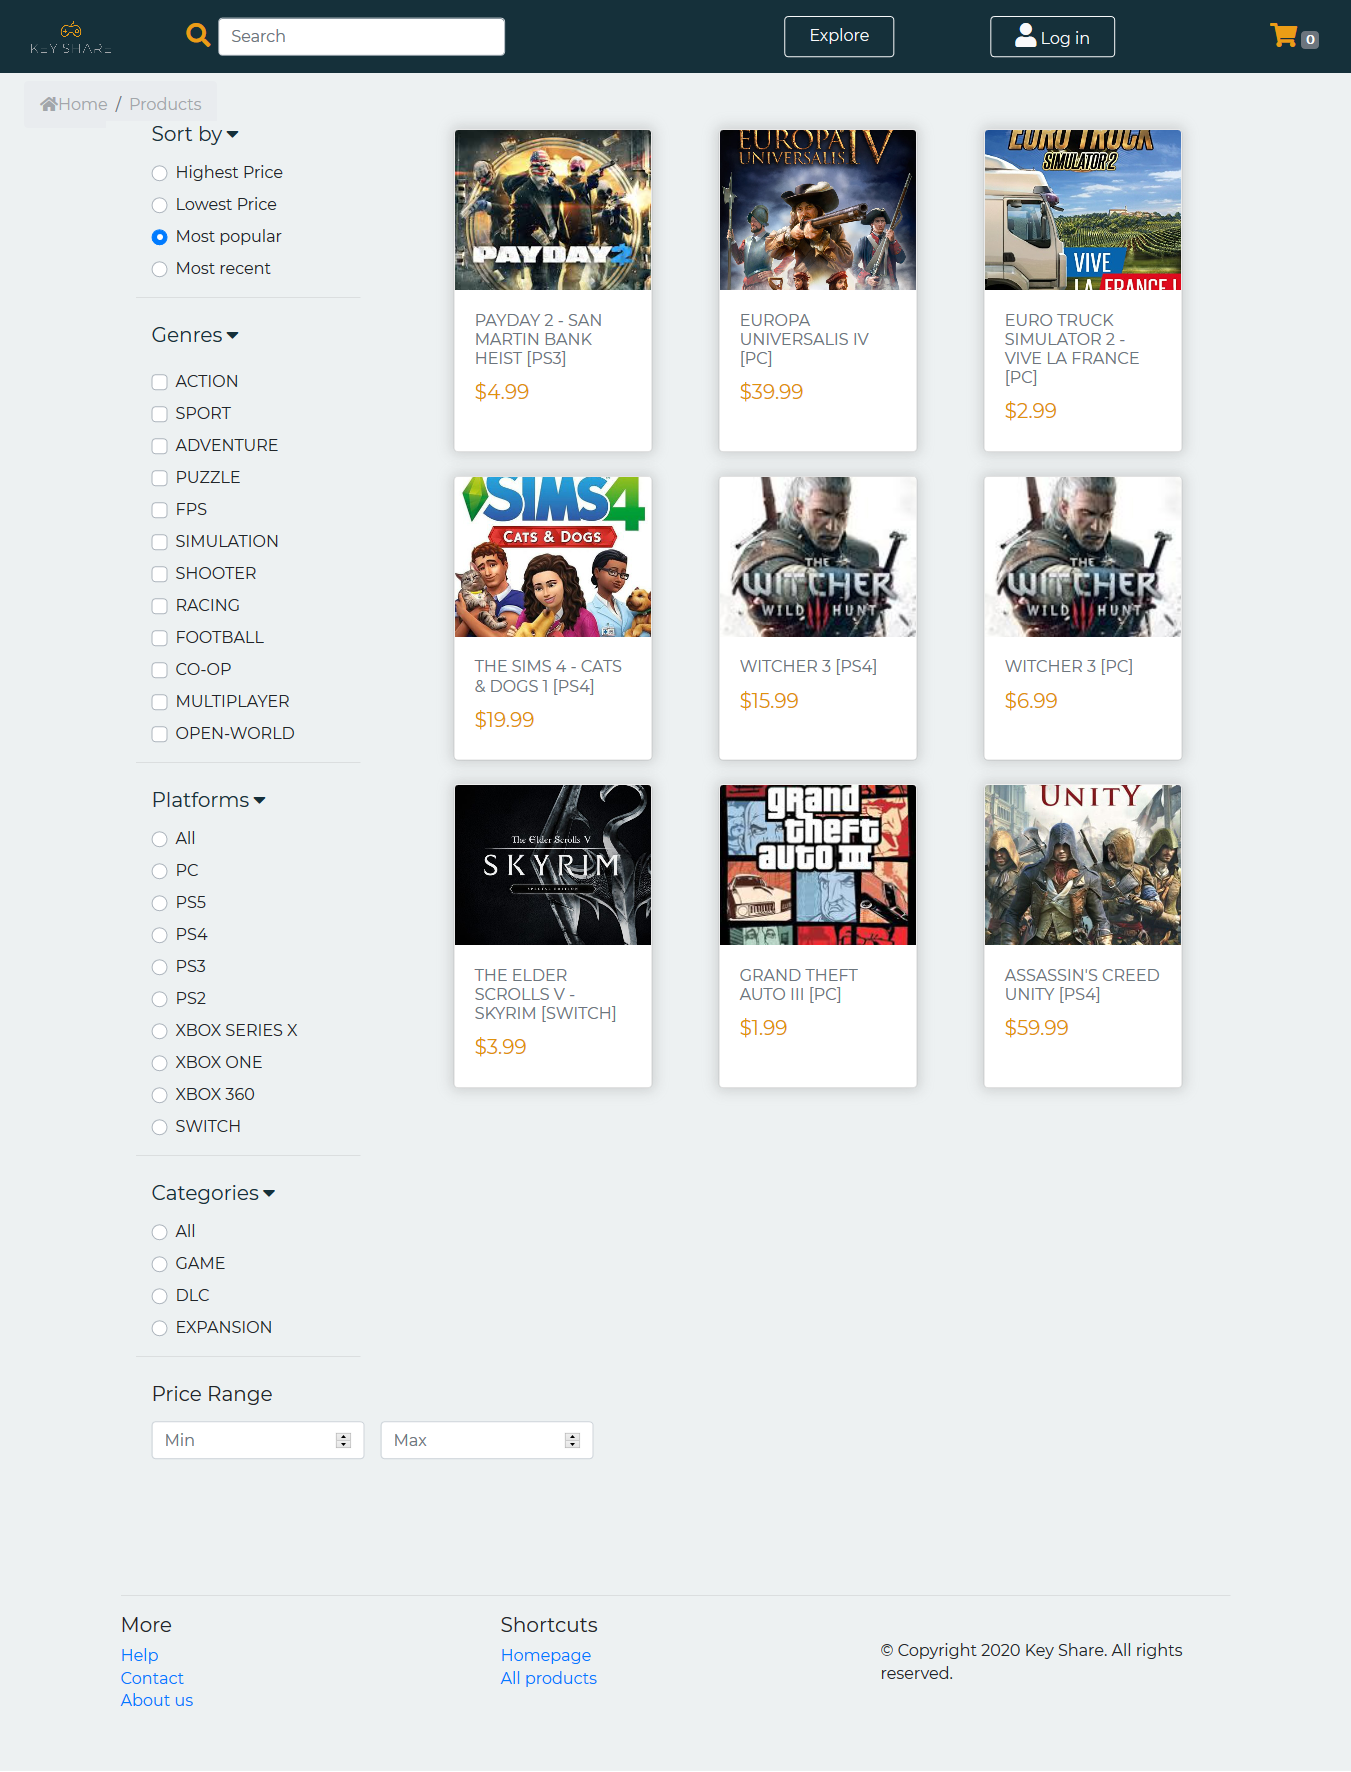Click the Min price stepper arrows
Image resolution: width=1351 pixels, height=1772 pixels.
tap(343, 1440)
